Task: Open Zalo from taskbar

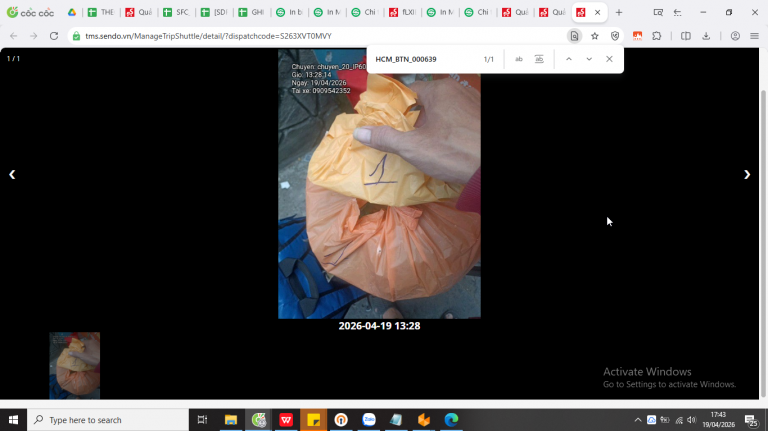Action: pyautogui.click(x=369, y=420)
